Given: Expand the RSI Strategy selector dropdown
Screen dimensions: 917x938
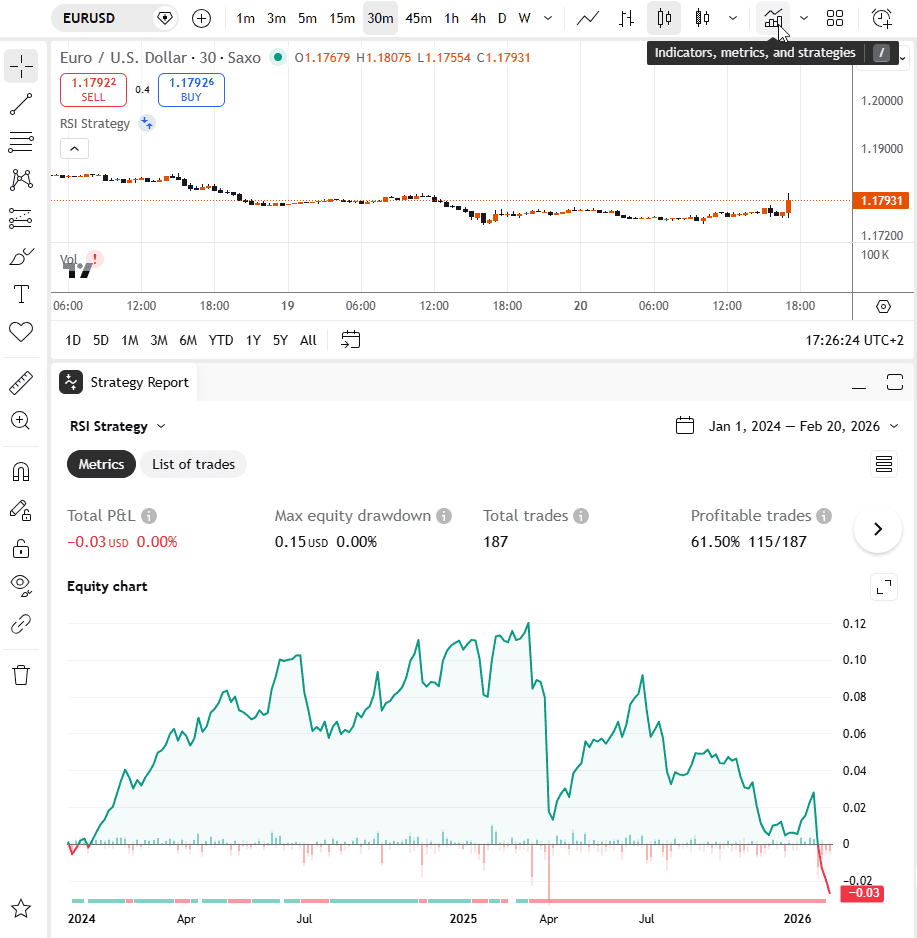Looking at the screenshot, I should coord(118,427).
